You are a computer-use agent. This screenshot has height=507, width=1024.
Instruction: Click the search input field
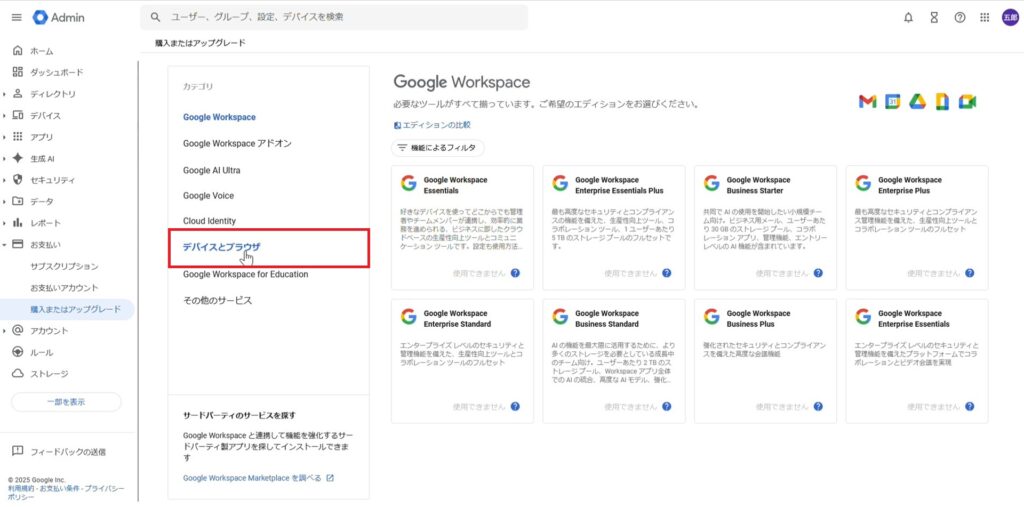tap(340, 17)
